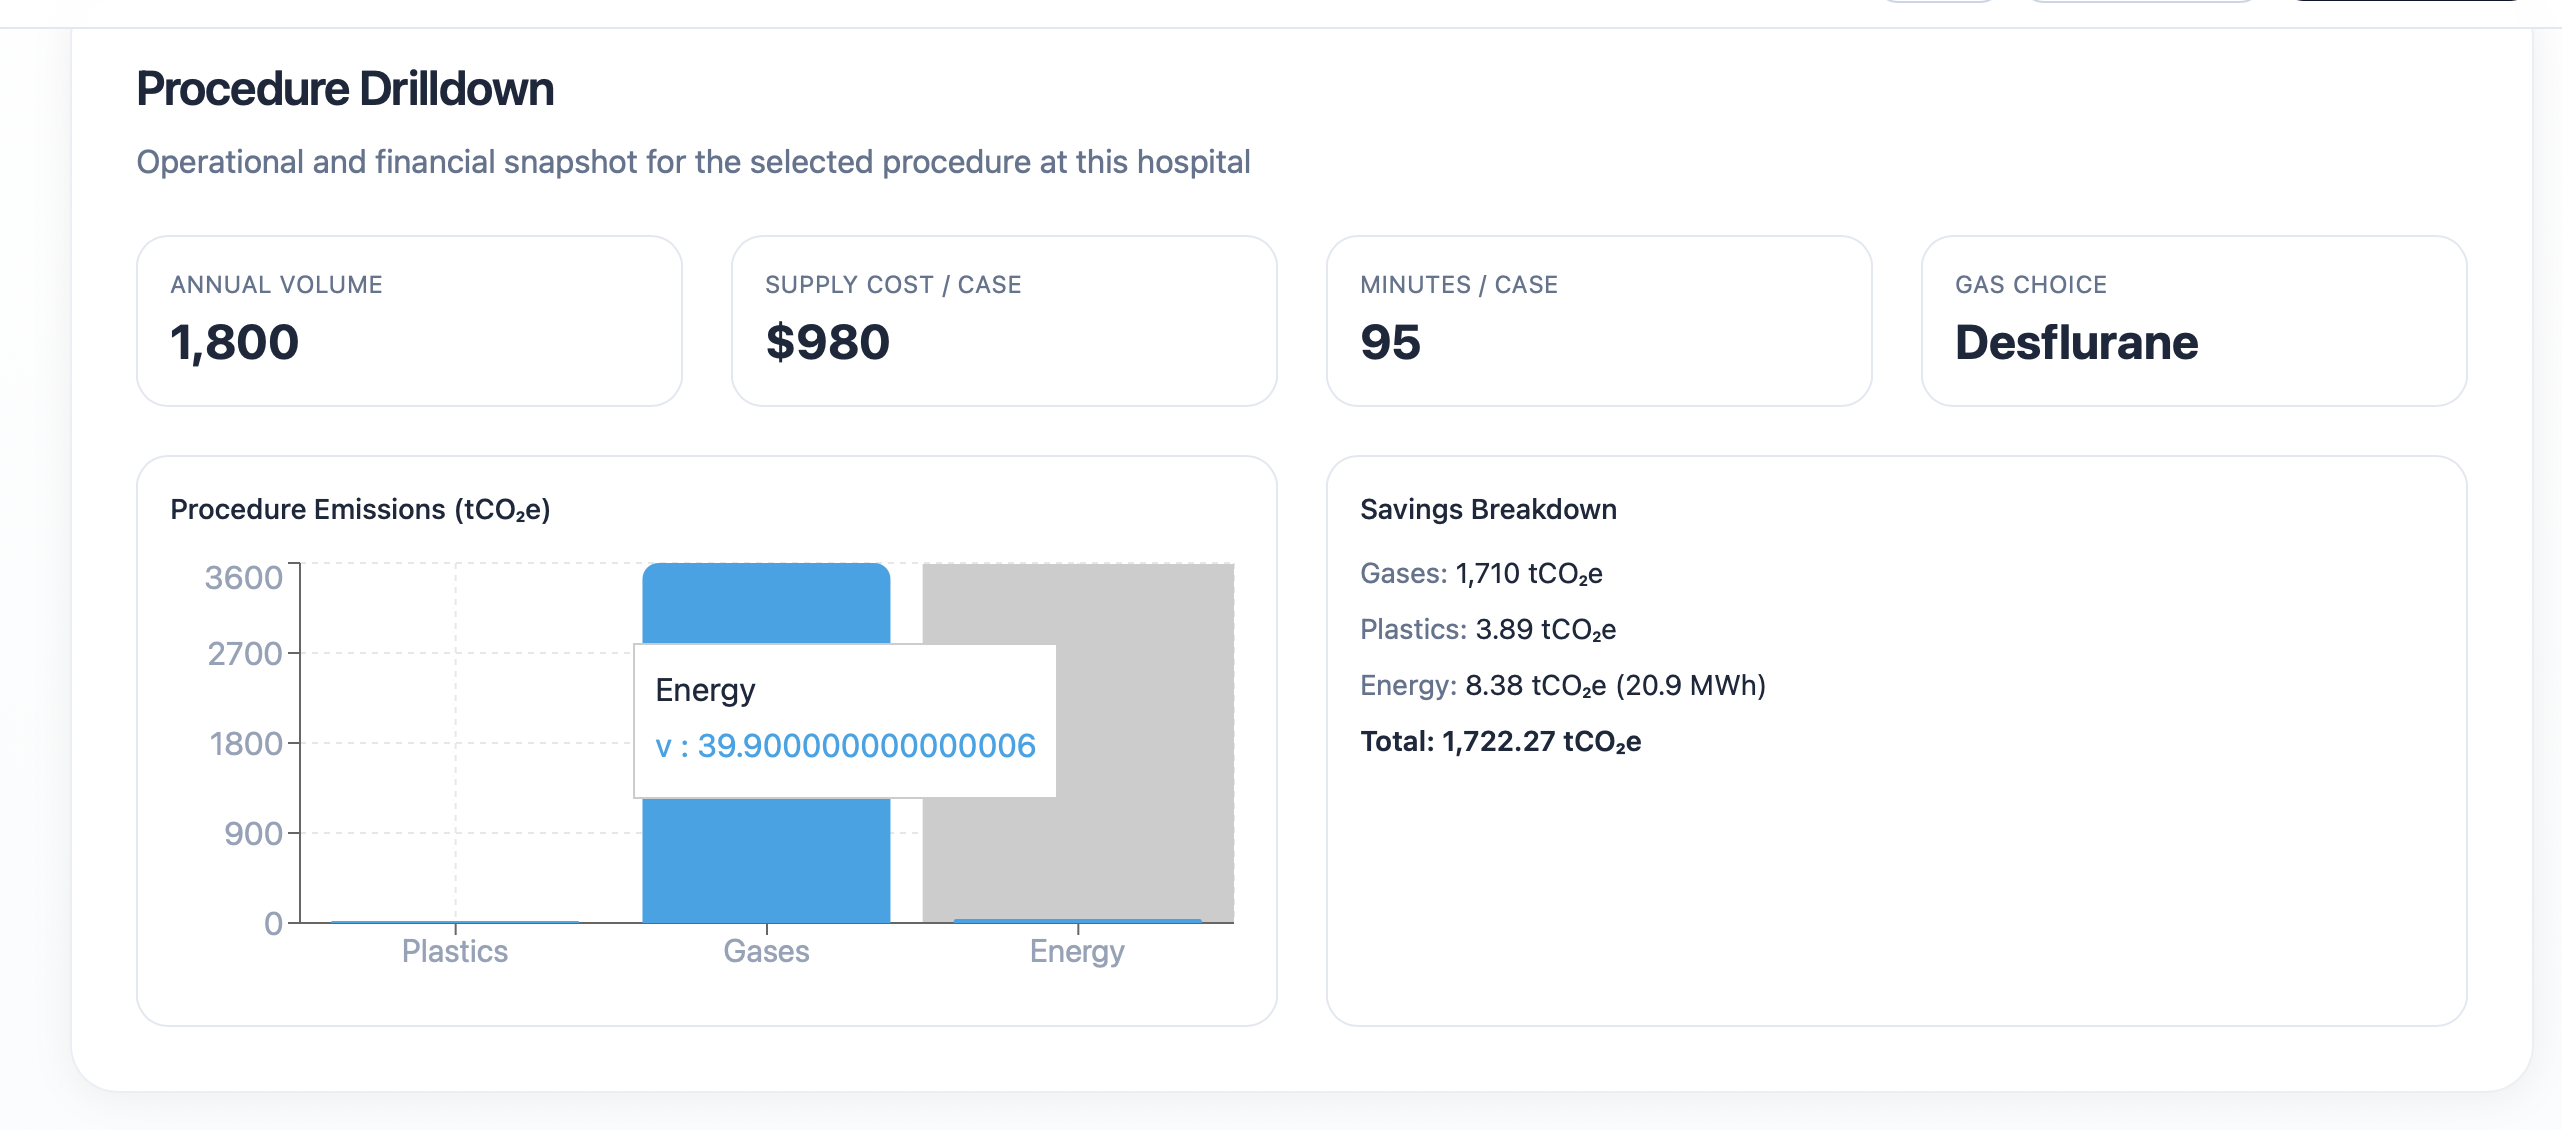Click the Energy 8.38 tCO₂e savings line

1563,686
